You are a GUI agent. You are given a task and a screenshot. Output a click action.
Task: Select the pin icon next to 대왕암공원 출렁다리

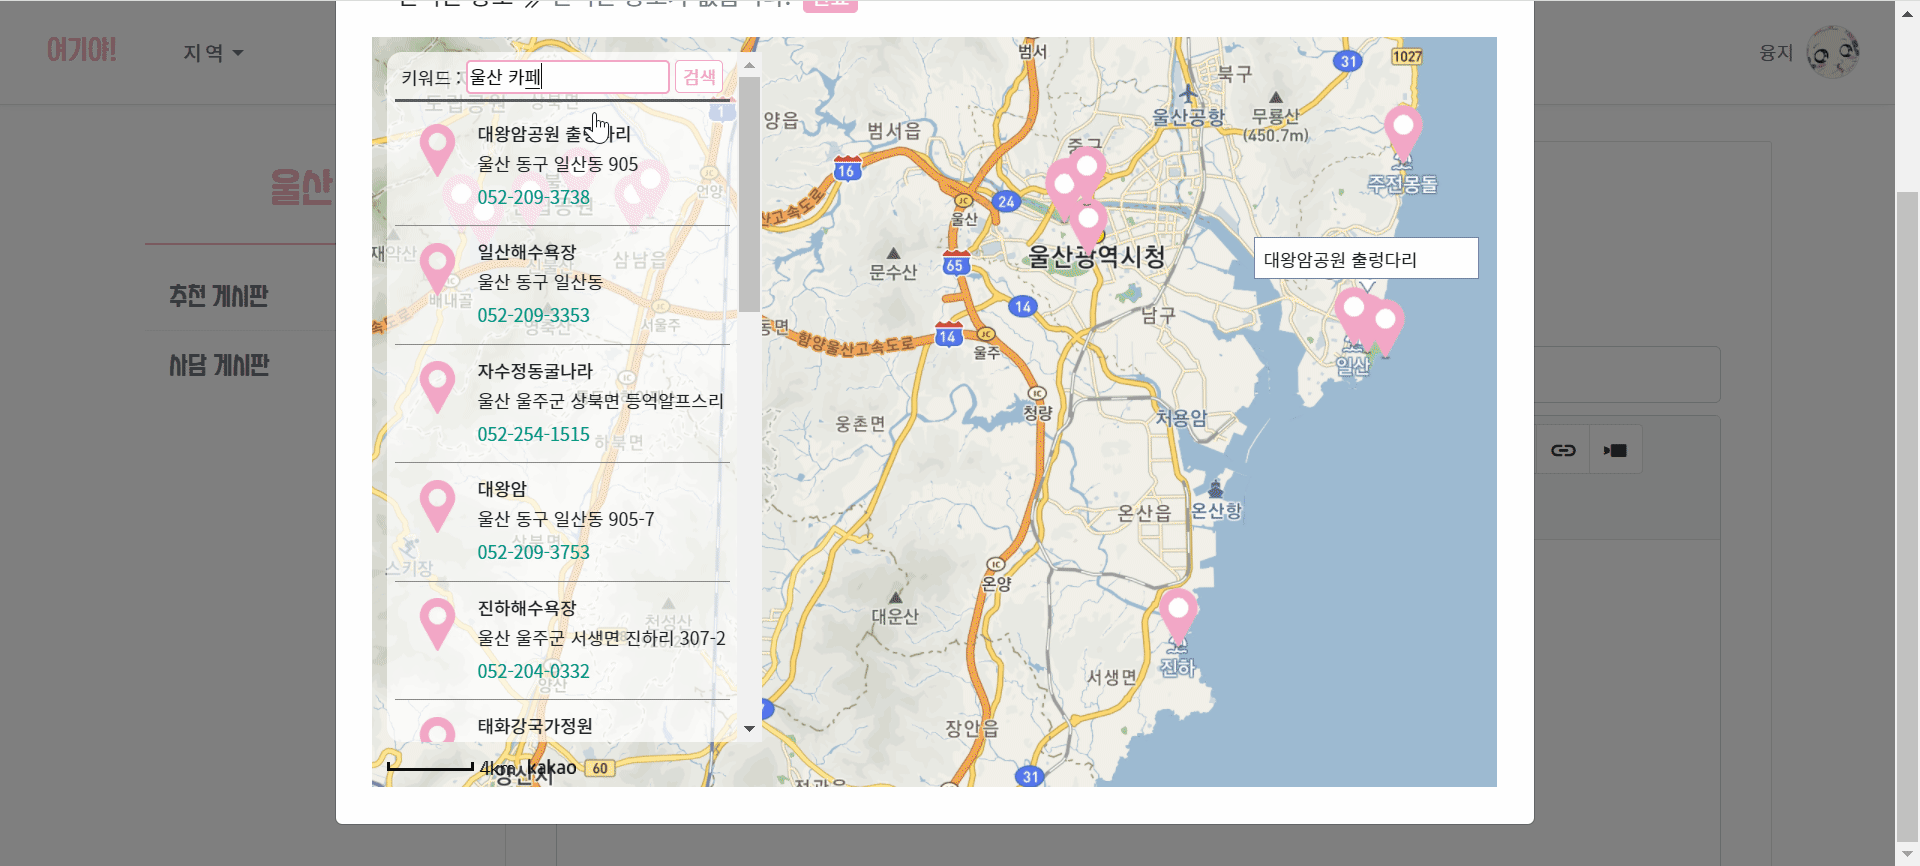[x=437, y=151]
